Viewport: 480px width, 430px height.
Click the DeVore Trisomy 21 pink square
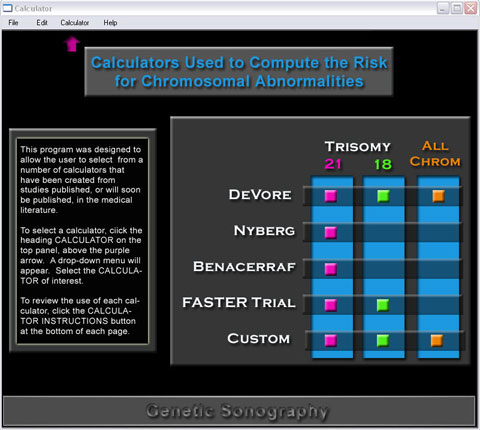pyautogui.click(x=330, y=196)
